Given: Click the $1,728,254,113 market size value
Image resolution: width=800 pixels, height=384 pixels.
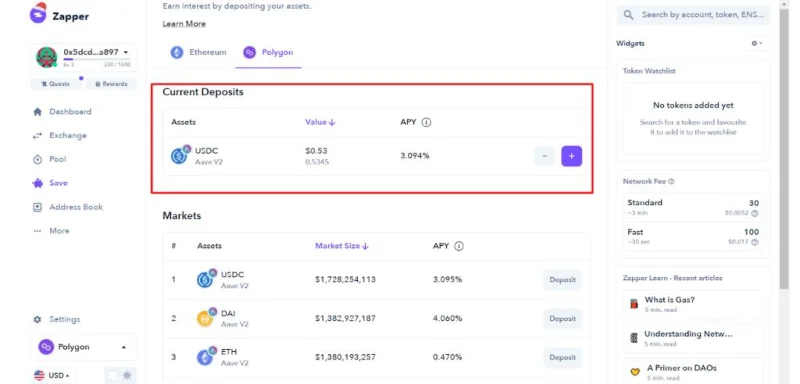Looking at the screenshot, I should 345,279.
